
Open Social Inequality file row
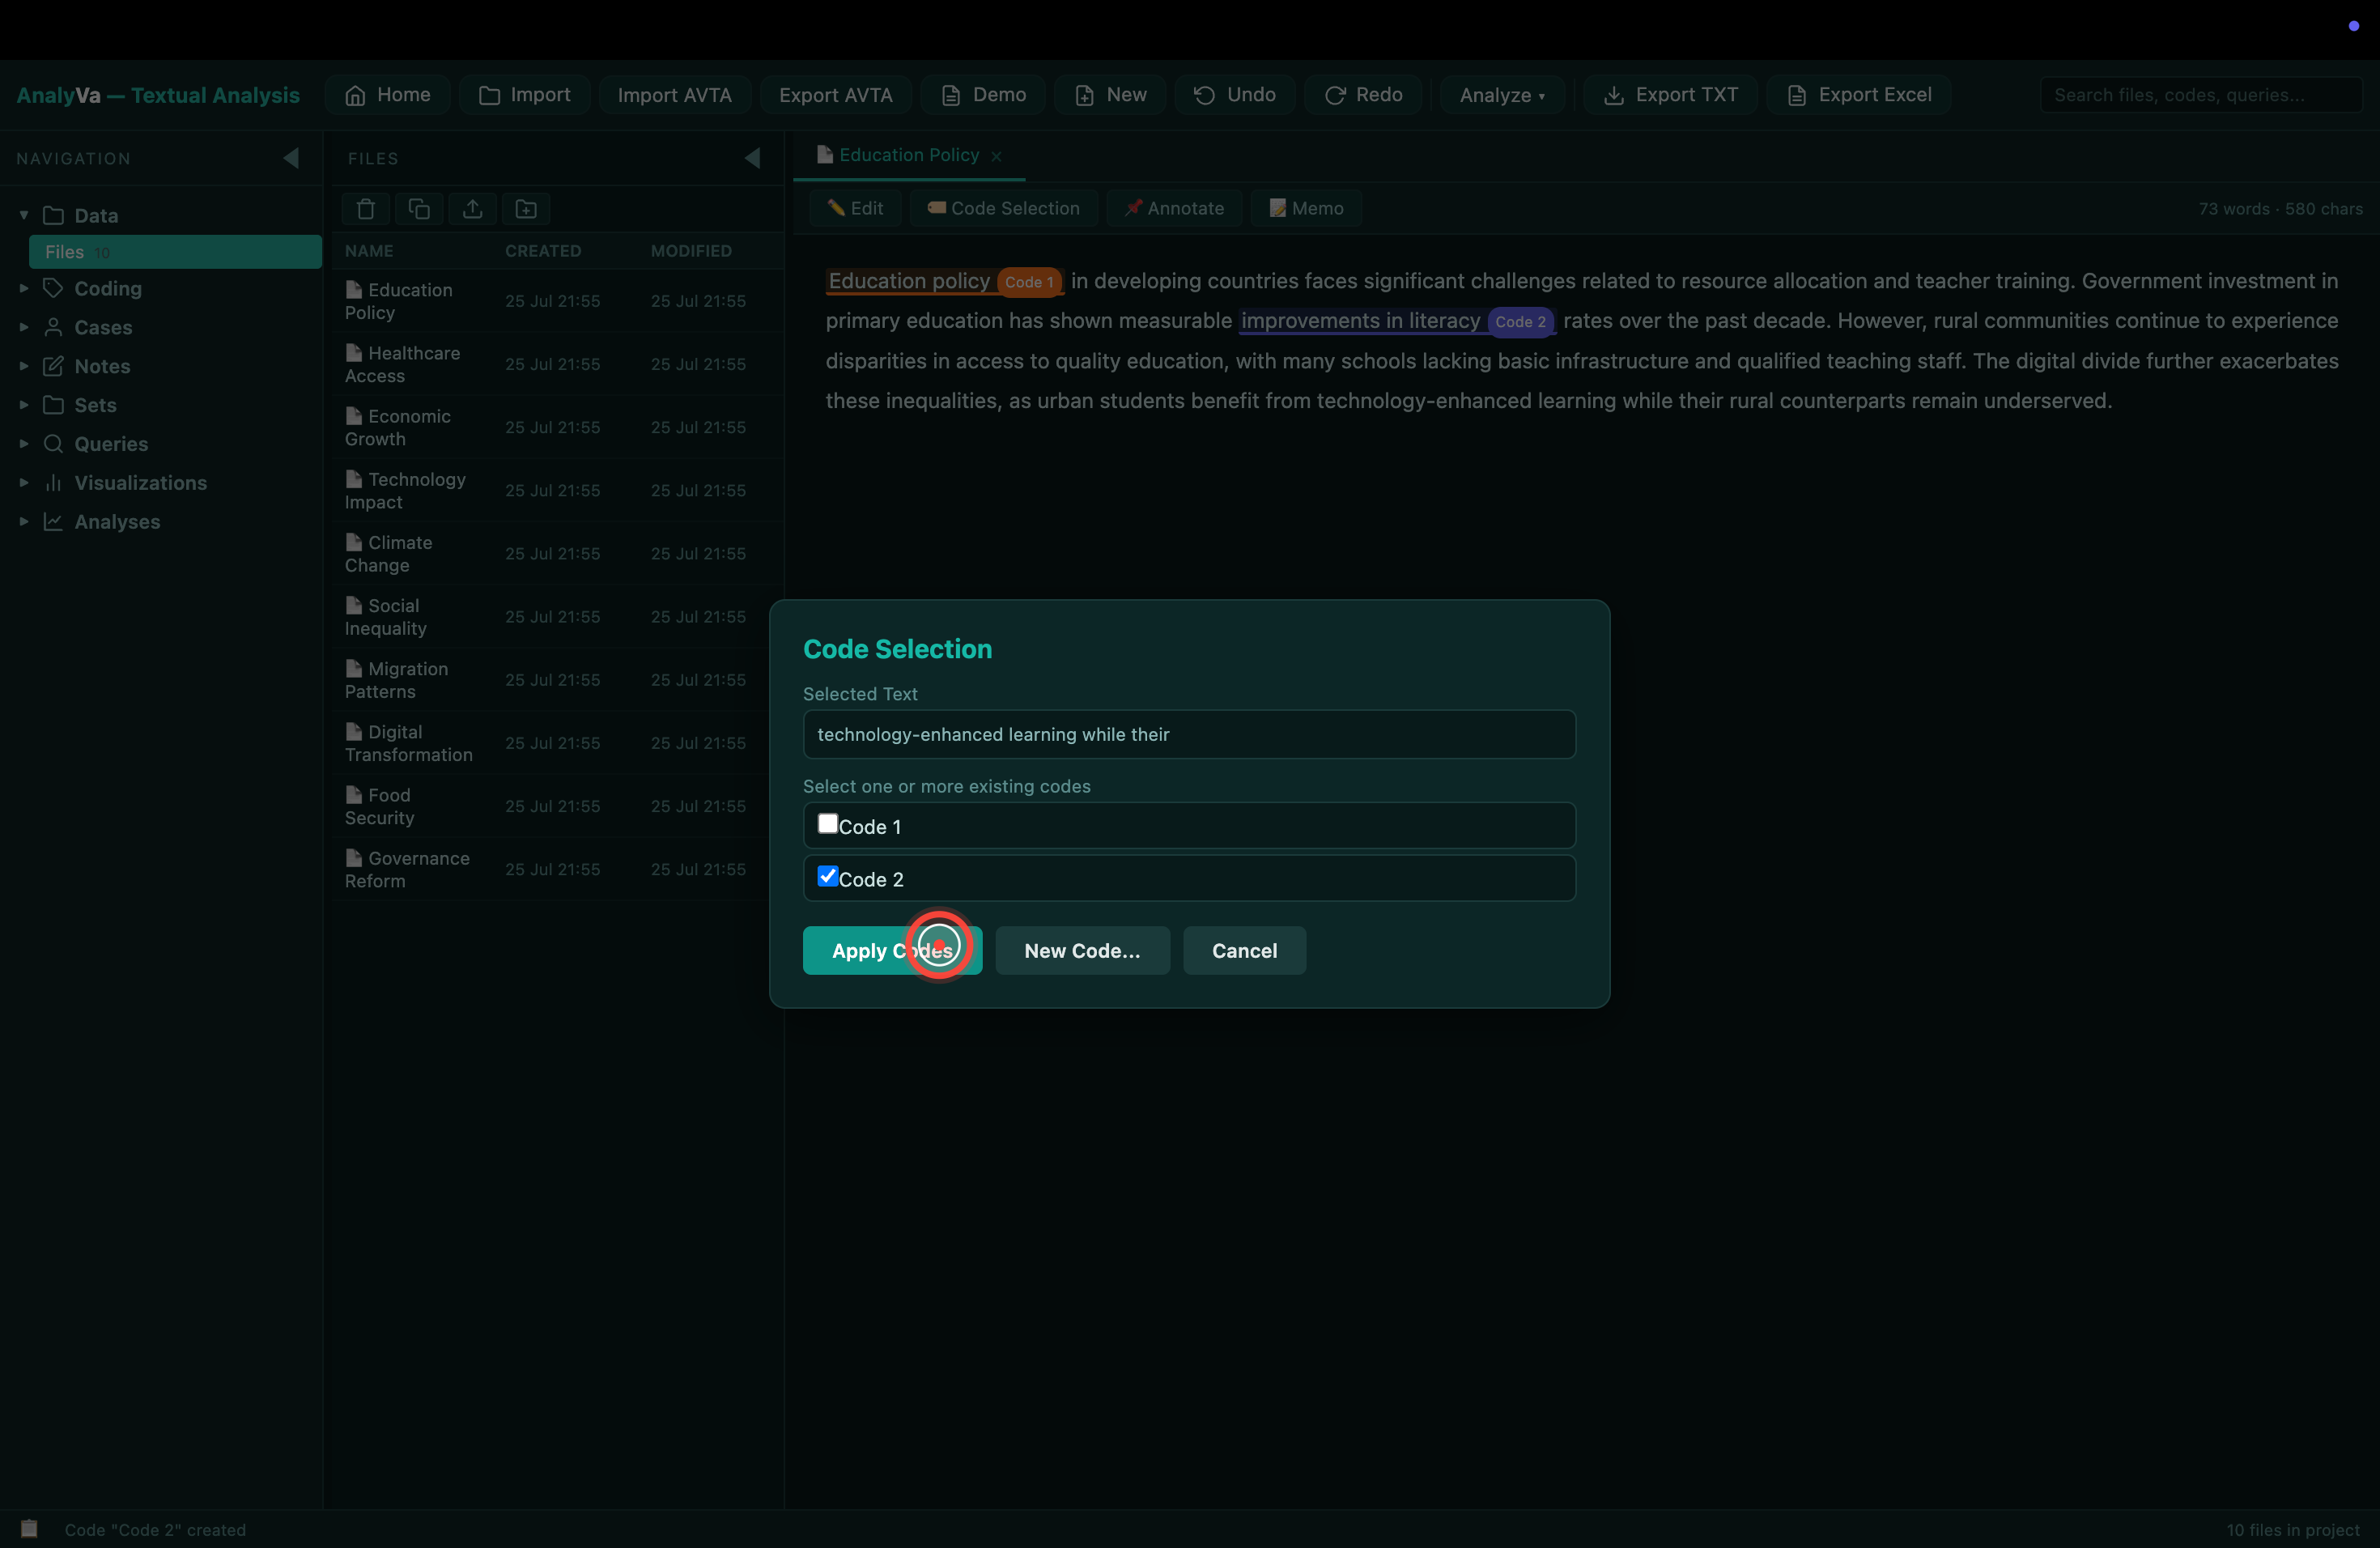(556, 616)
